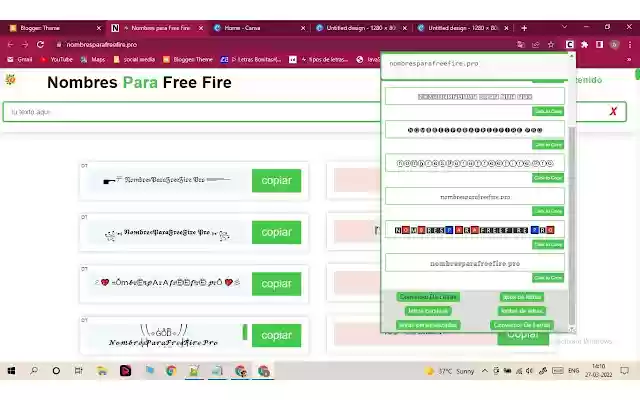The image size is (640, 400).
Task: Click the translate page icon in address bar
Action: [x=520, y=44]
